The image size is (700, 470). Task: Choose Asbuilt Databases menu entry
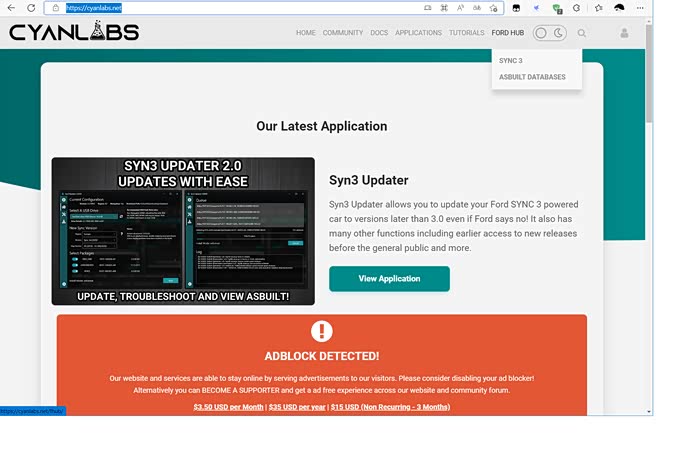tap(532, 77)
